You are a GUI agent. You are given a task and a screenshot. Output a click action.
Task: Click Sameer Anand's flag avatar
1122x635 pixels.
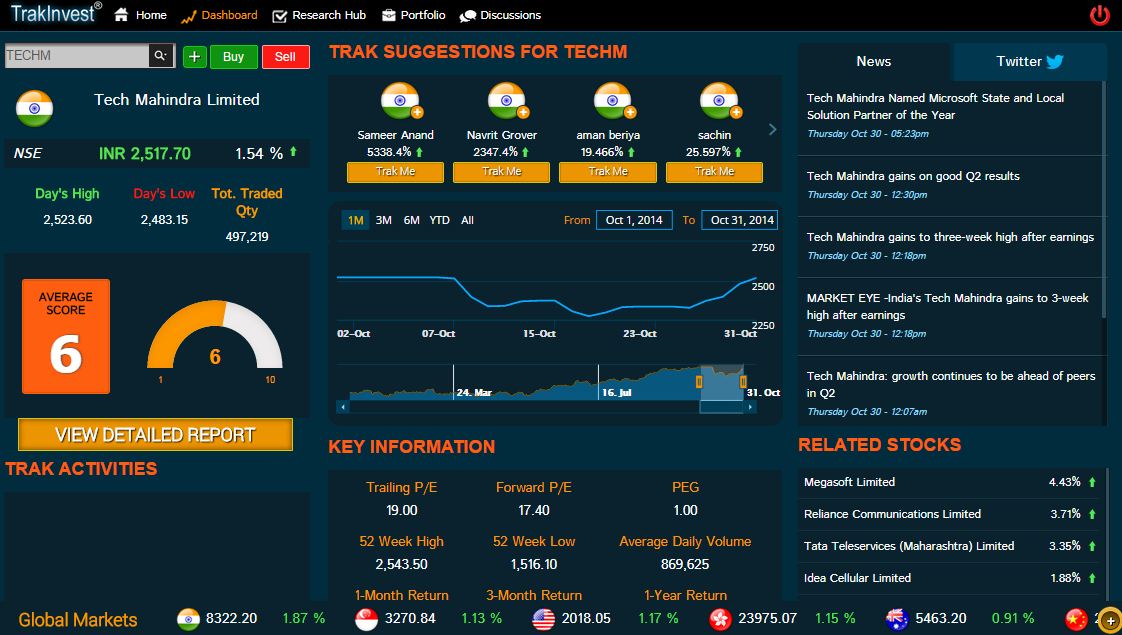399,102
